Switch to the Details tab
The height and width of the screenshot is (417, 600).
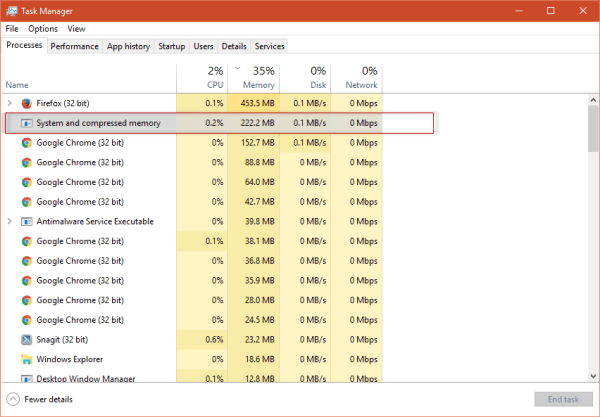[x=234, y=46]
